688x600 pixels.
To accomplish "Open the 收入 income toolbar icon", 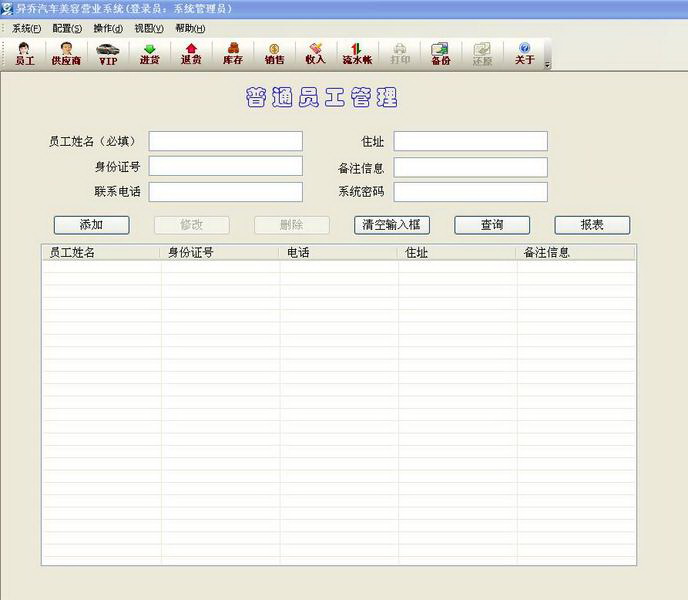I will tap(316, 54).
